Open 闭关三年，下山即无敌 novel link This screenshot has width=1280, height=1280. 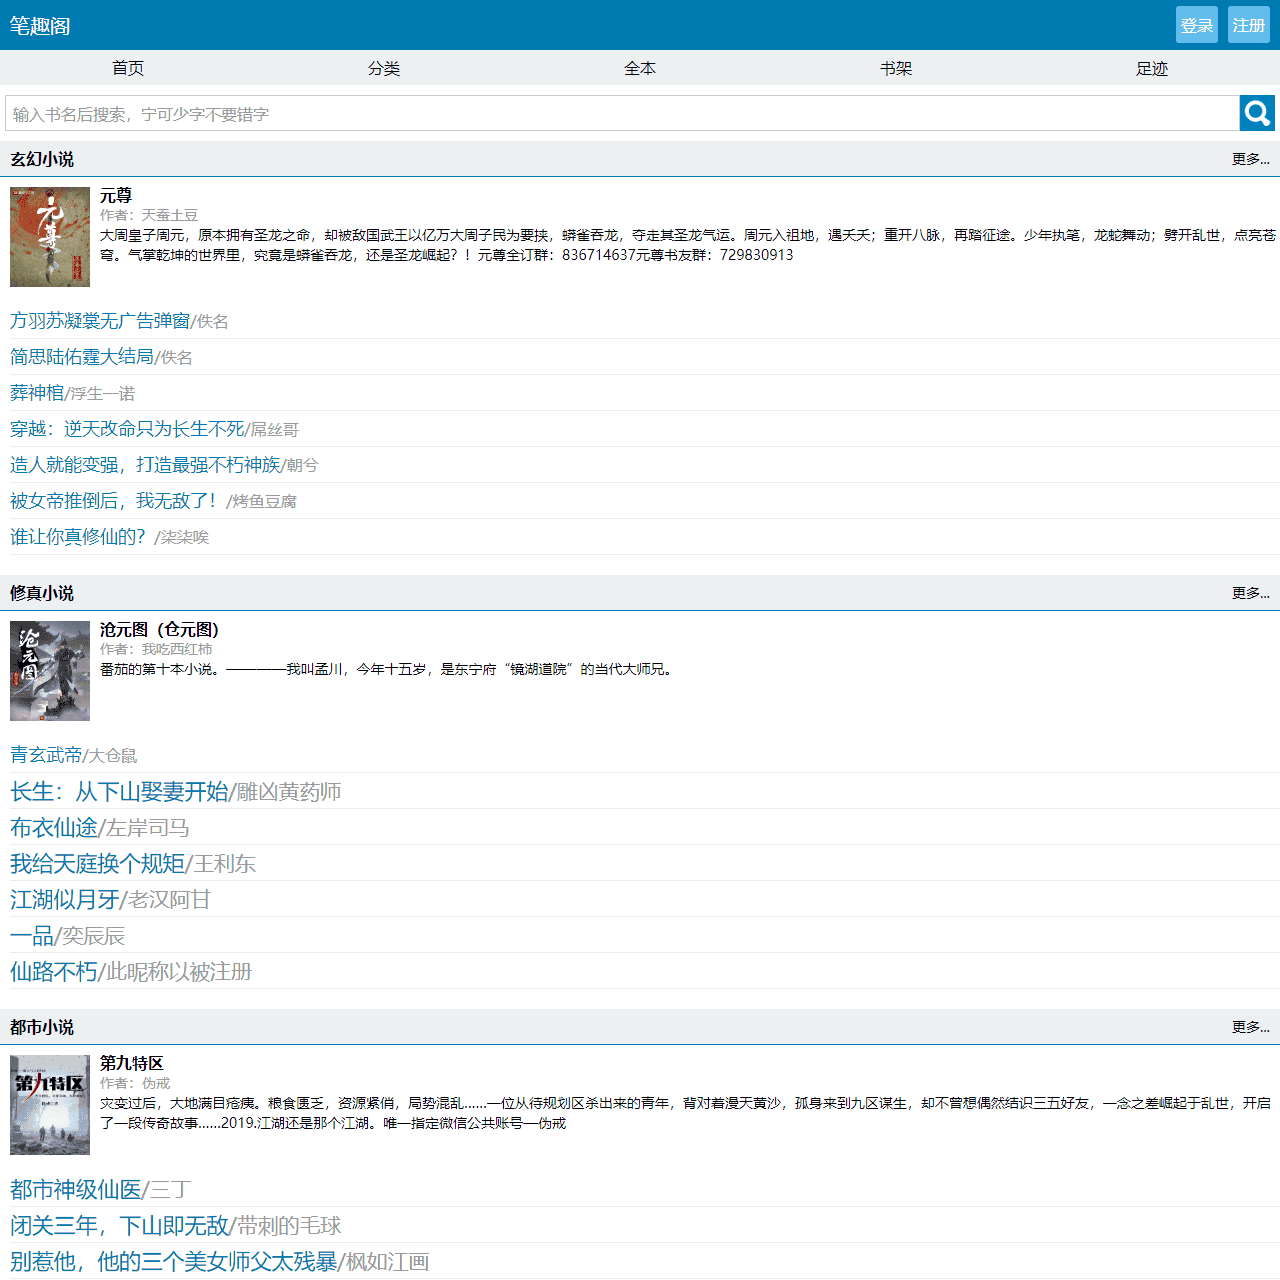[x=119, y=1225]
